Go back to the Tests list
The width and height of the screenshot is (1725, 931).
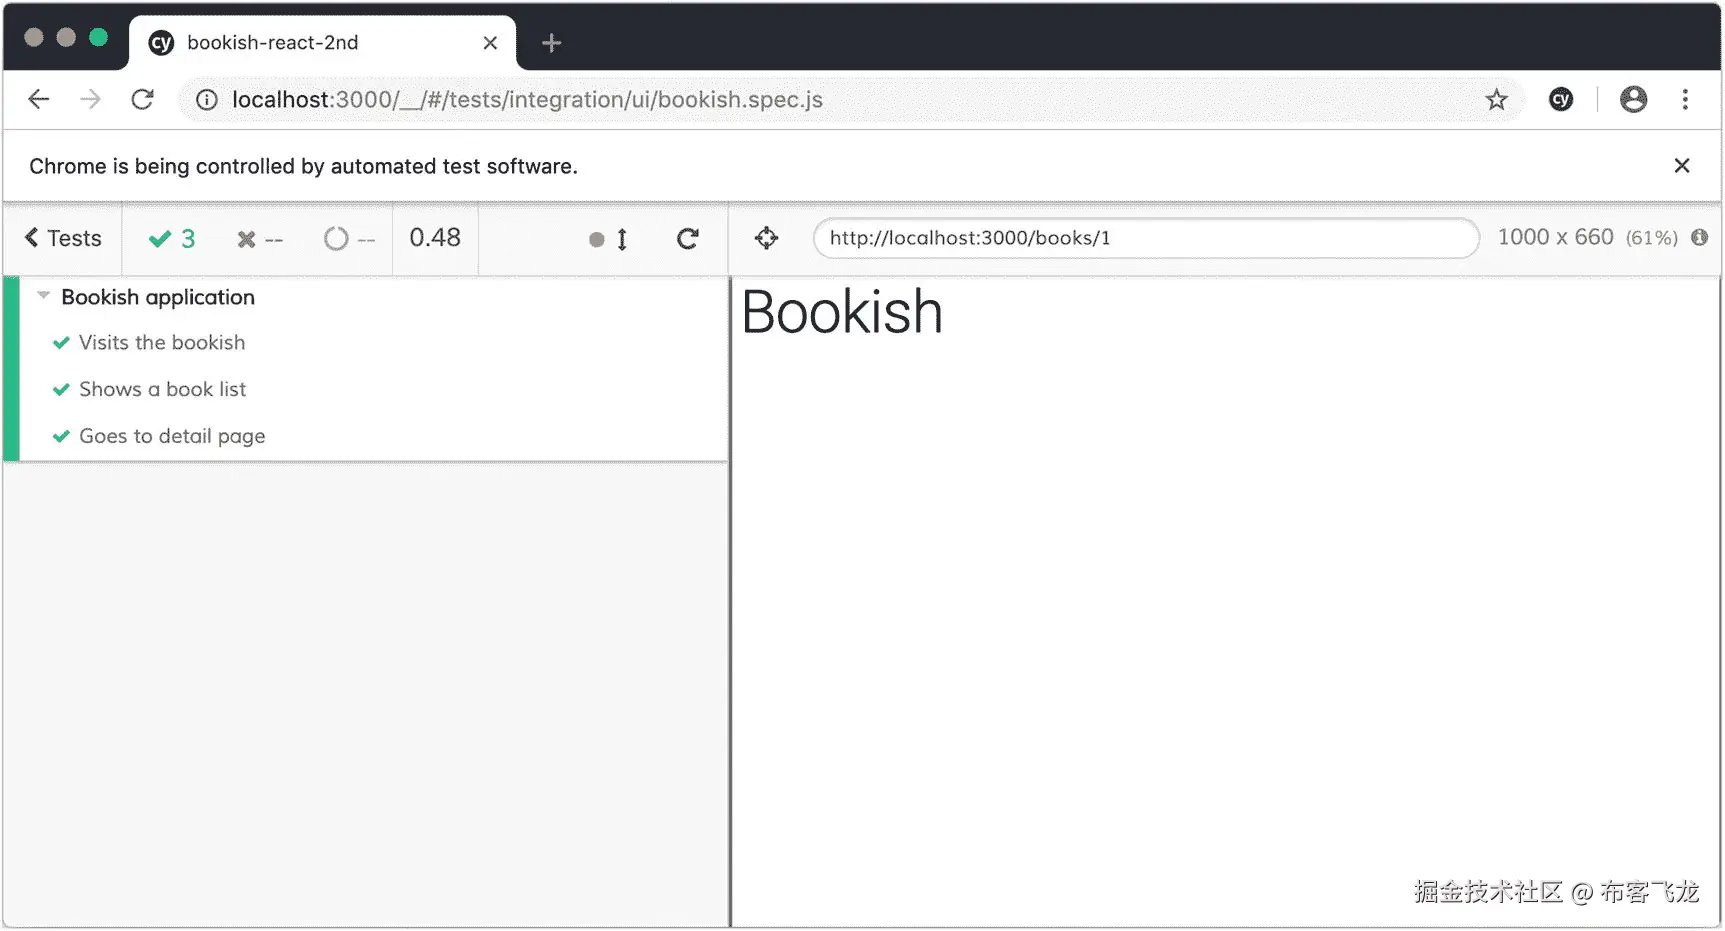click(x=63, y=238)
